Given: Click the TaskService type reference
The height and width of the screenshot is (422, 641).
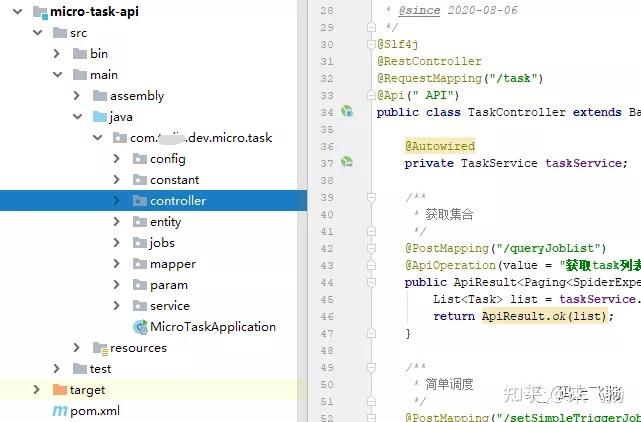Looking at the screenshot, I should click(x=499, y=163).
